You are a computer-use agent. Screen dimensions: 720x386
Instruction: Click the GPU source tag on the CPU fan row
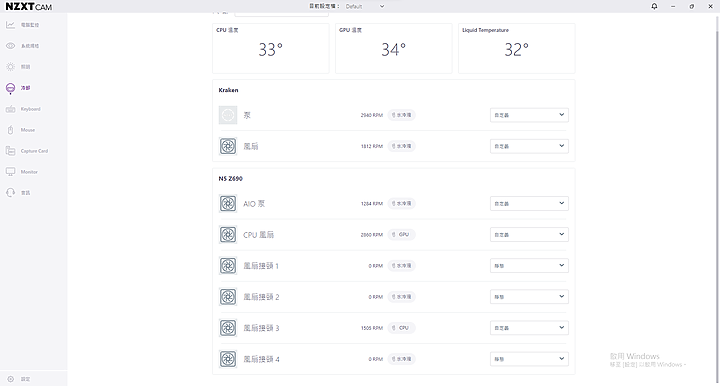click(401, 235)
